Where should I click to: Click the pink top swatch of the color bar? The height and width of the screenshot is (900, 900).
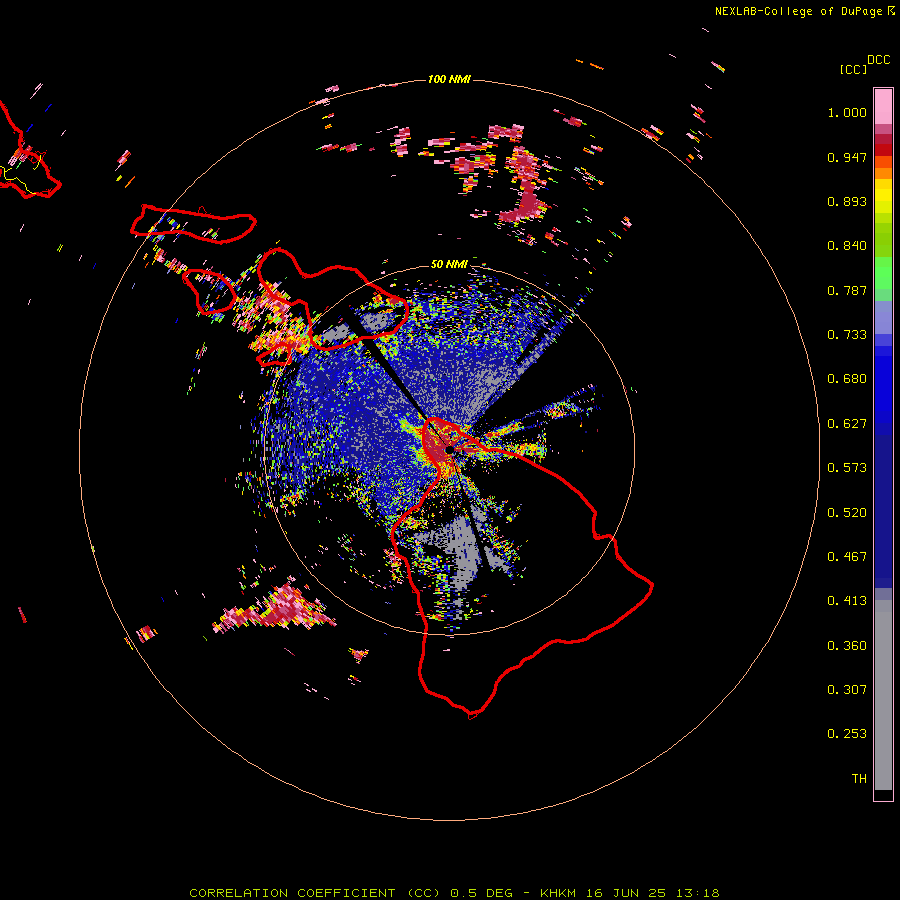[x=883, y=106]
